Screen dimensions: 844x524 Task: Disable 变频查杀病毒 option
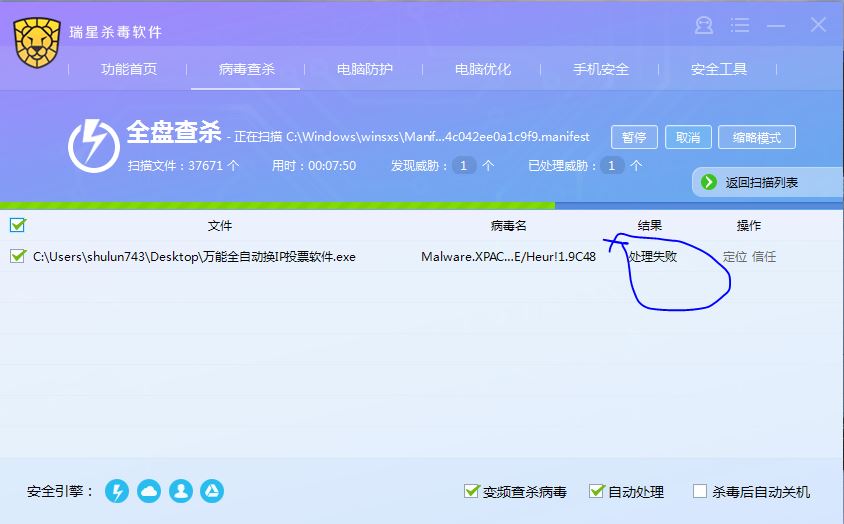471,491
